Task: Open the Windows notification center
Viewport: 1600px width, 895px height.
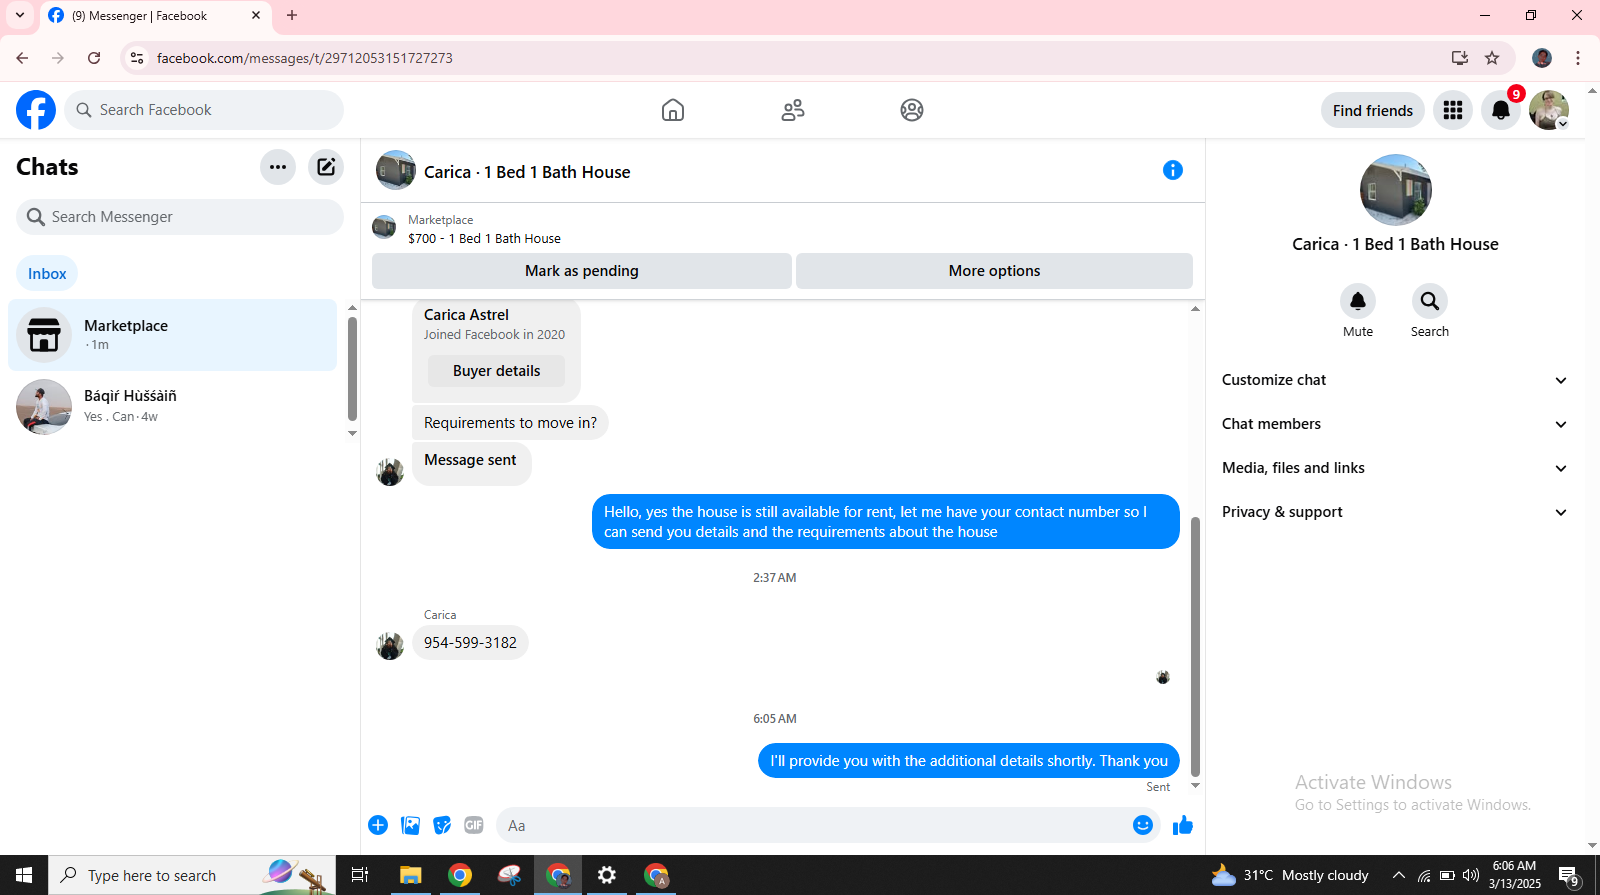Action: point(1569,875)
